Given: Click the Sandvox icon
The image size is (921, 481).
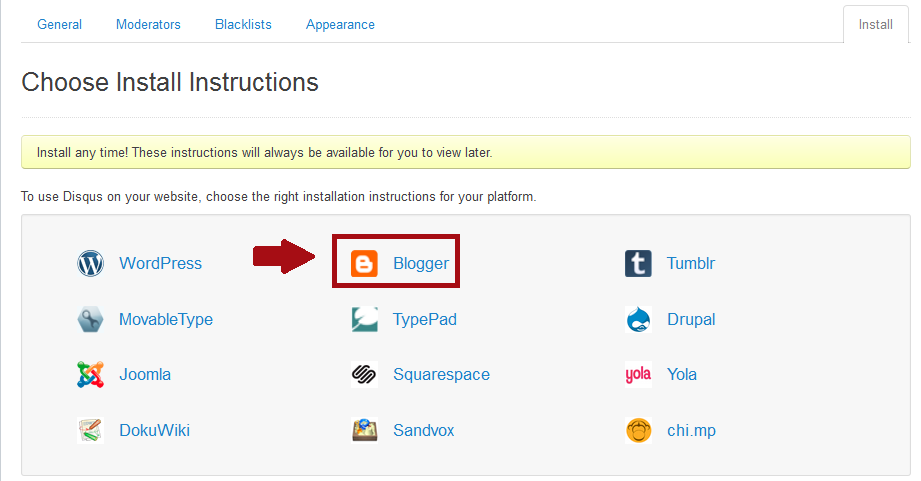Looking at the screenshot, I should pos(364,430).
